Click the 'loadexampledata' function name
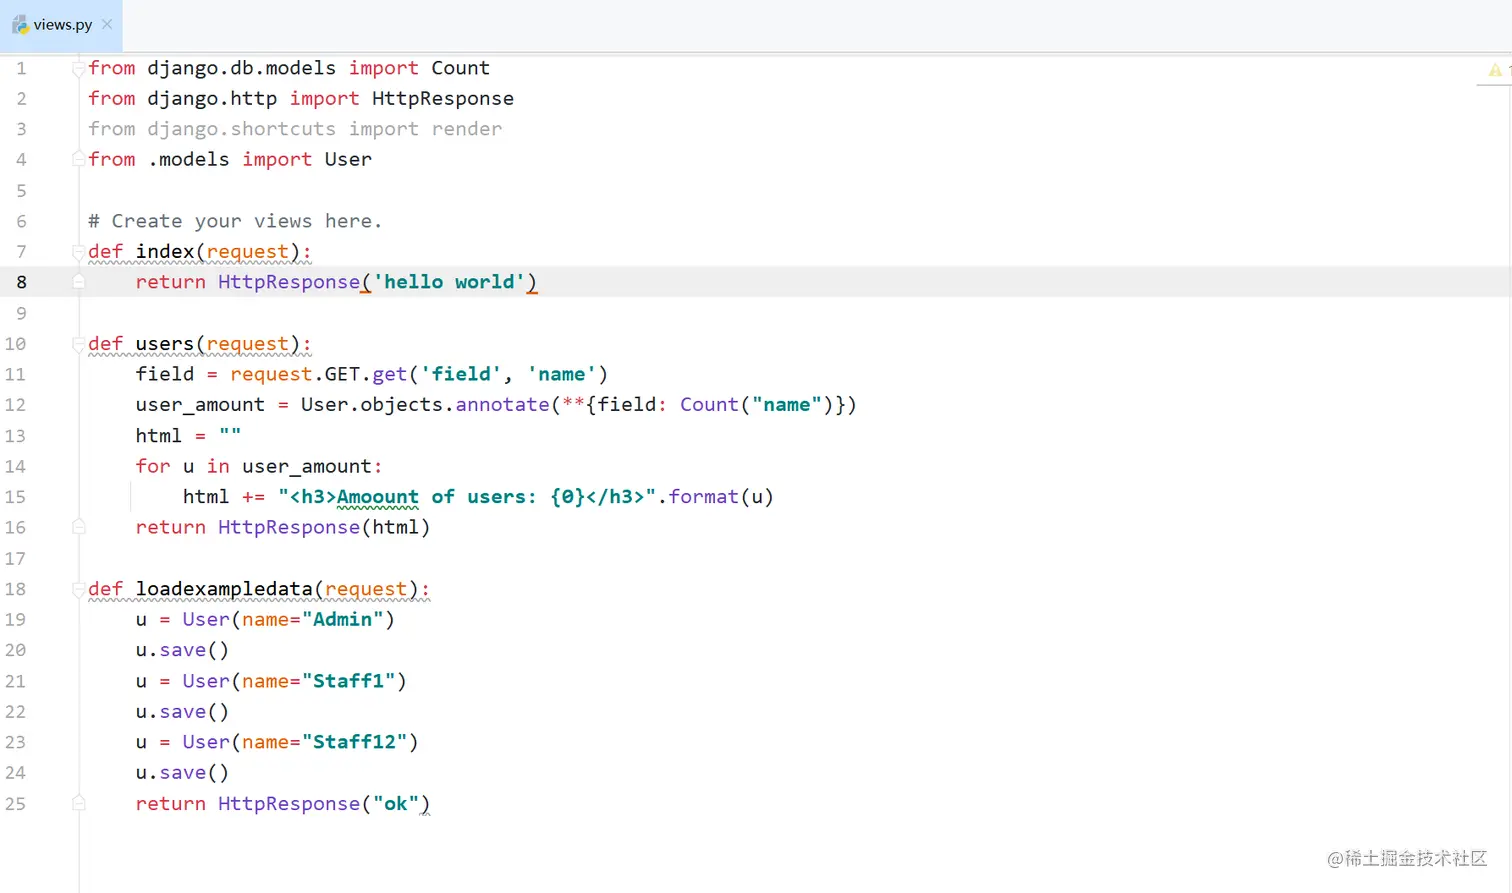This screenshot has width=1512, height=893. click(x=224, y=589)
